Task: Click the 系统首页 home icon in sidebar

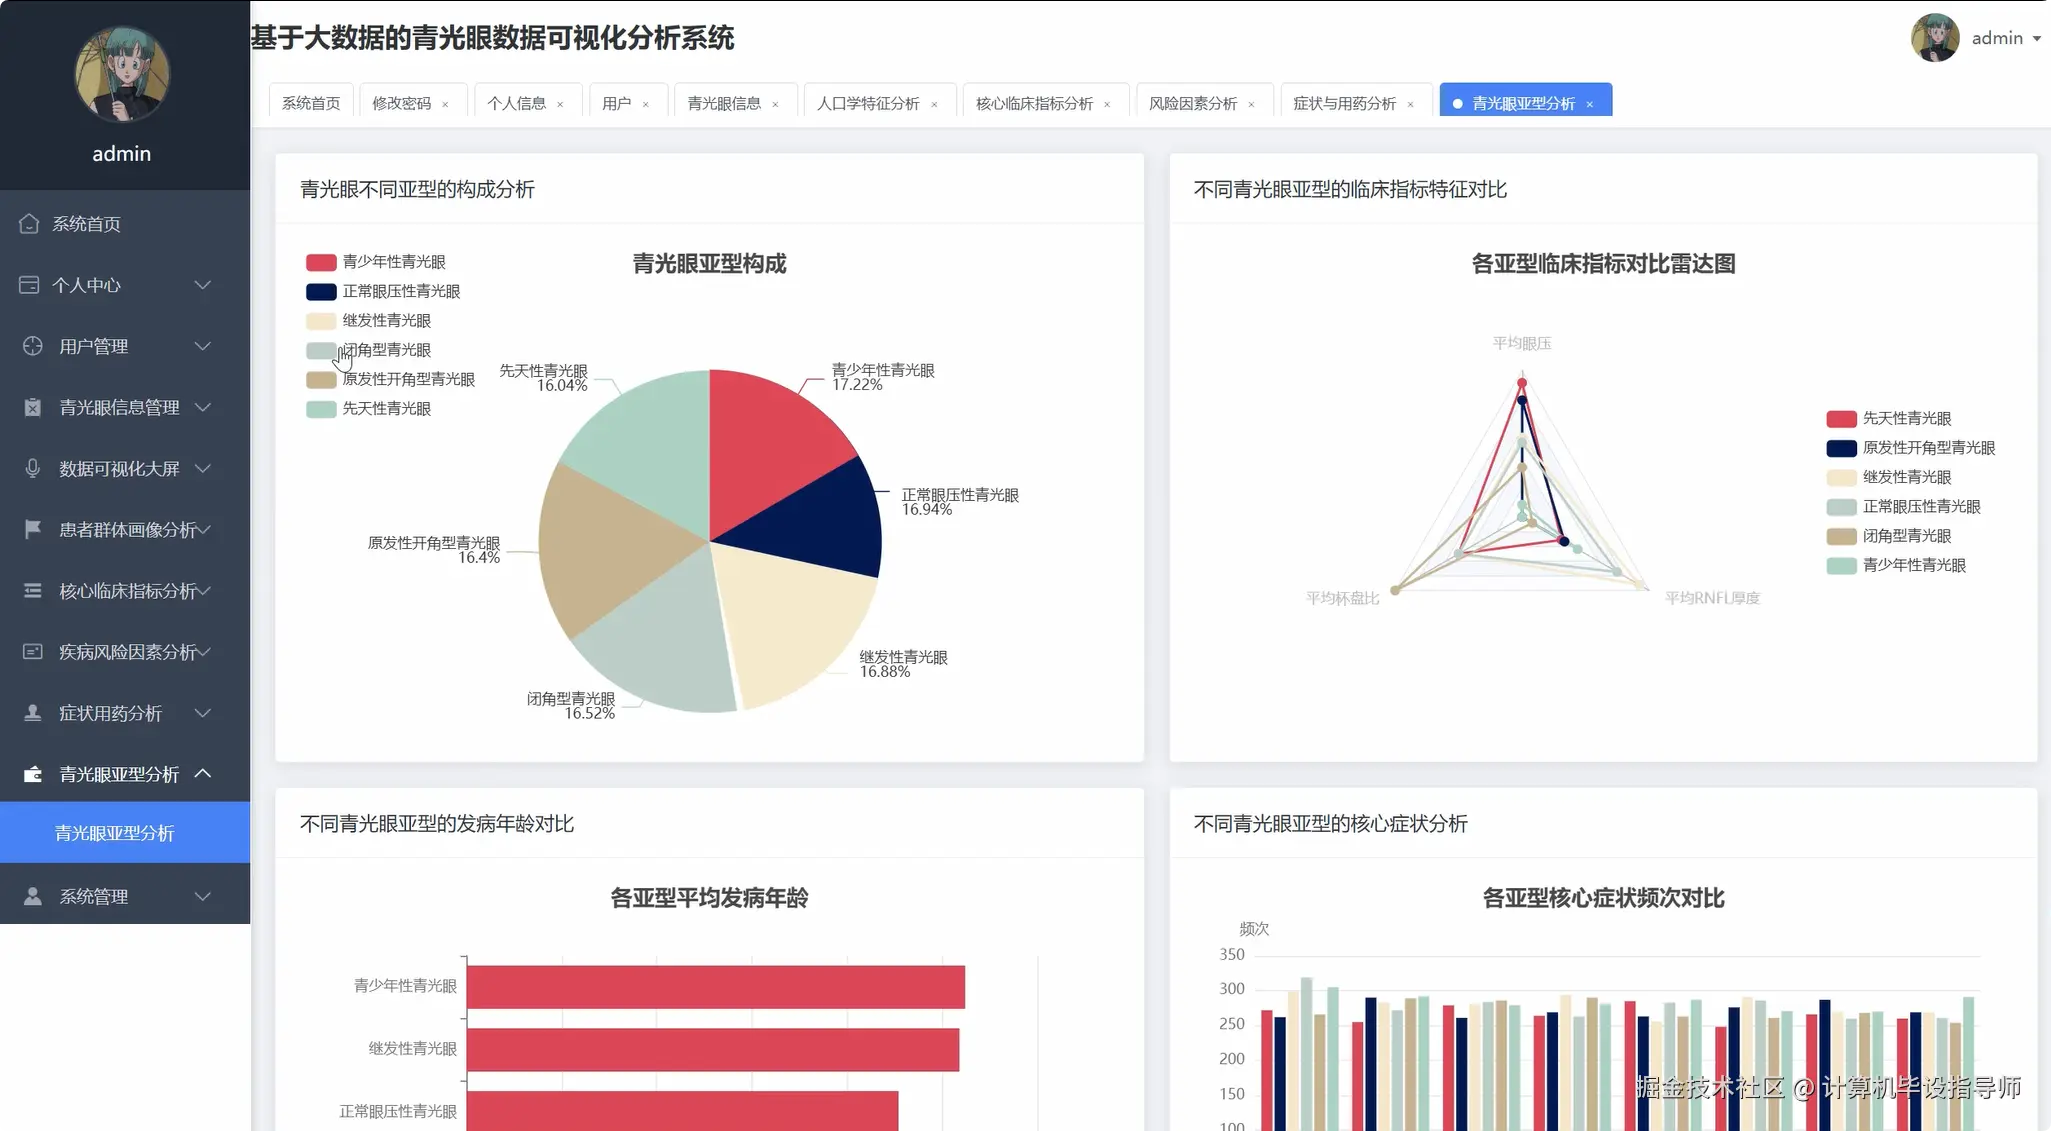Action: pyautogui.click(x=29, y=223)
